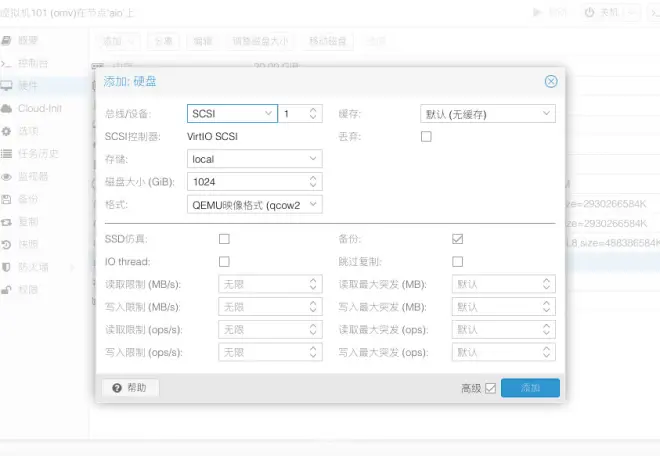Viewport: 660px width, 456px height.
Task: Enable the SSD仿真 checkbox
Action: (224, 239)
